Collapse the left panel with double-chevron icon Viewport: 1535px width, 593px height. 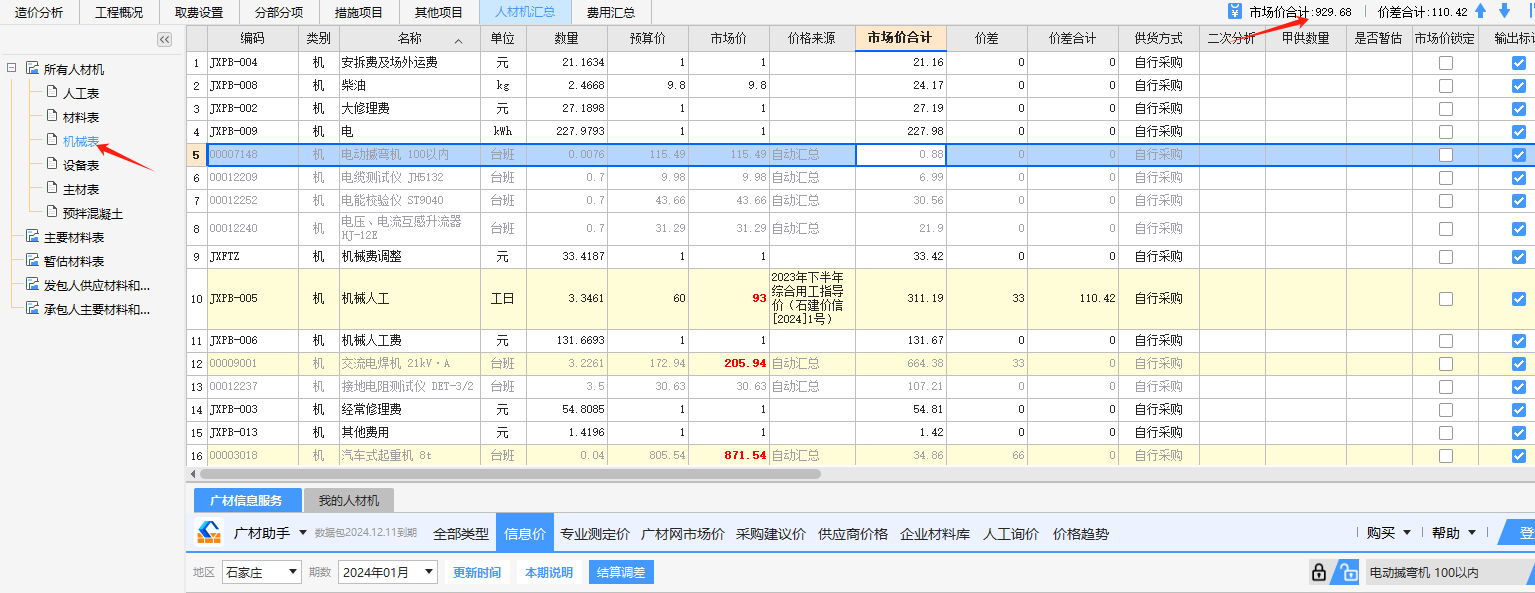coord(165,39)
